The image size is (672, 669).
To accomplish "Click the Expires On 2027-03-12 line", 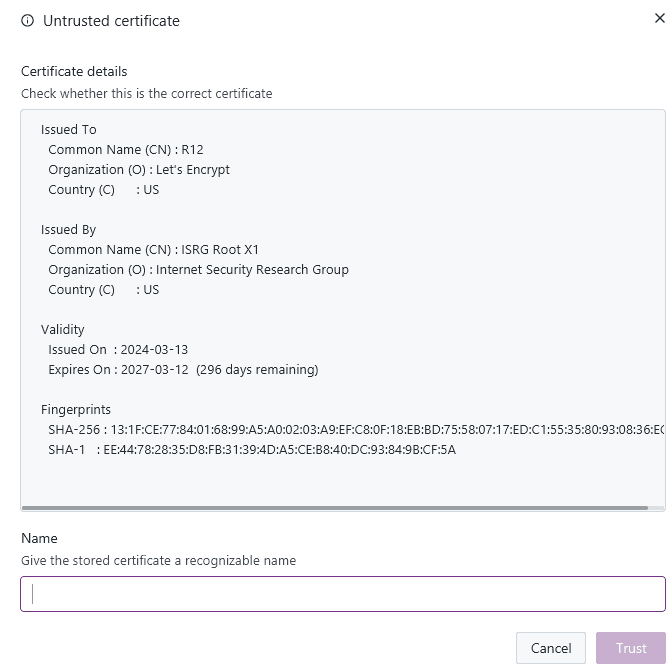I will [183, 370].
